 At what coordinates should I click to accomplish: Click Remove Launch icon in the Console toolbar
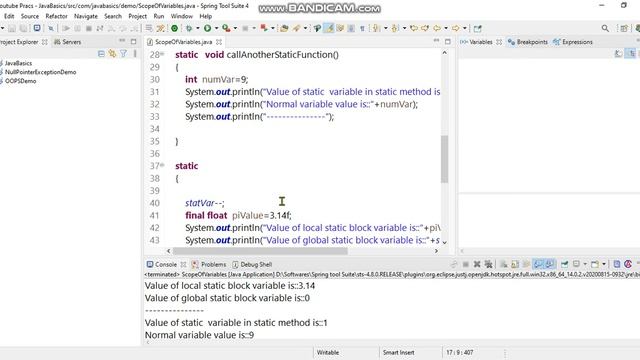tap(477, 264)
